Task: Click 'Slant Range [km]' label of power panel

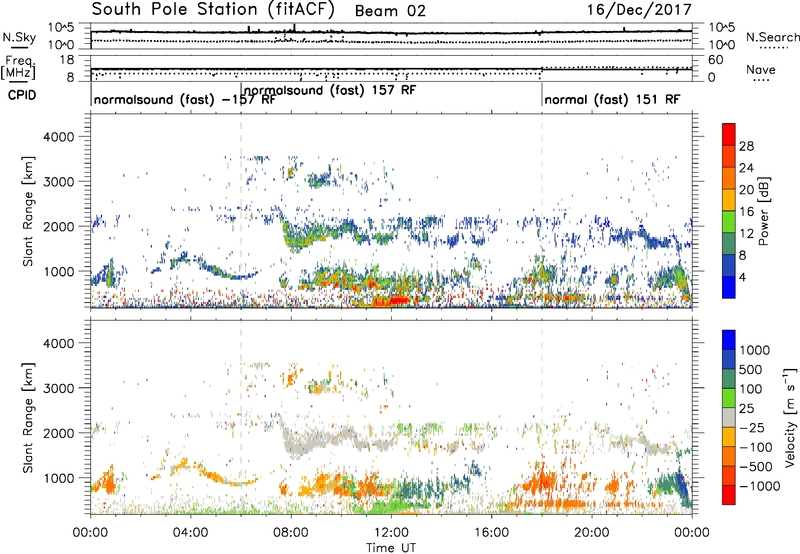Action: (x=28, y=211)
